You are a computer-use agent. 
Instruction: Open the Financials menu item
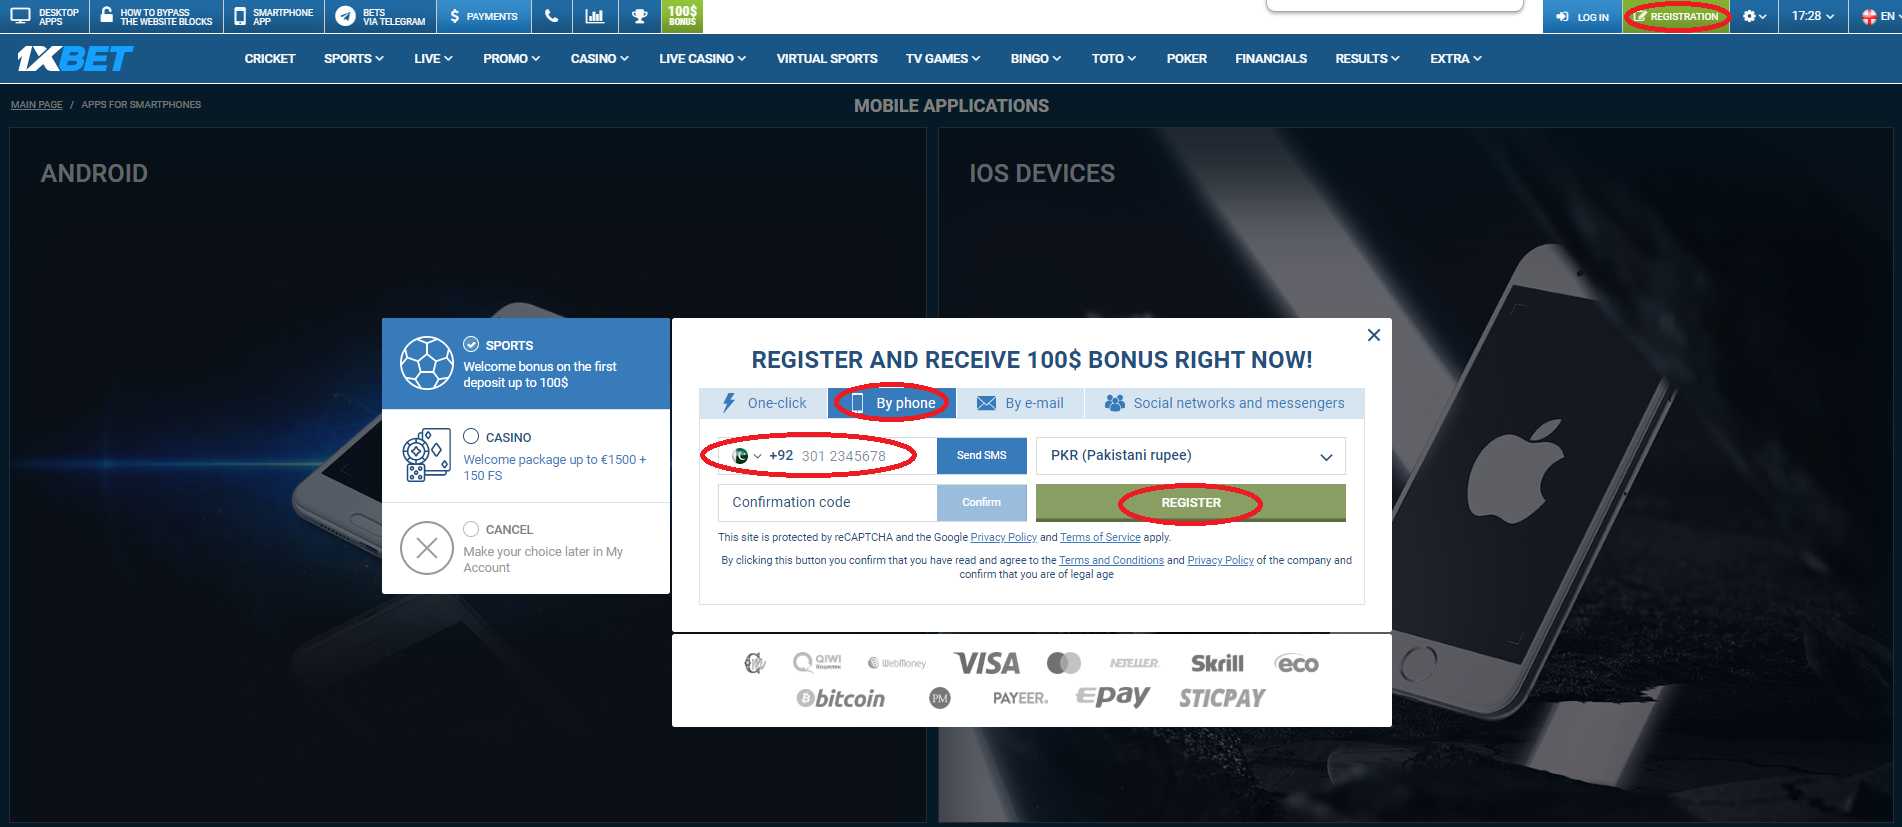1271,59
